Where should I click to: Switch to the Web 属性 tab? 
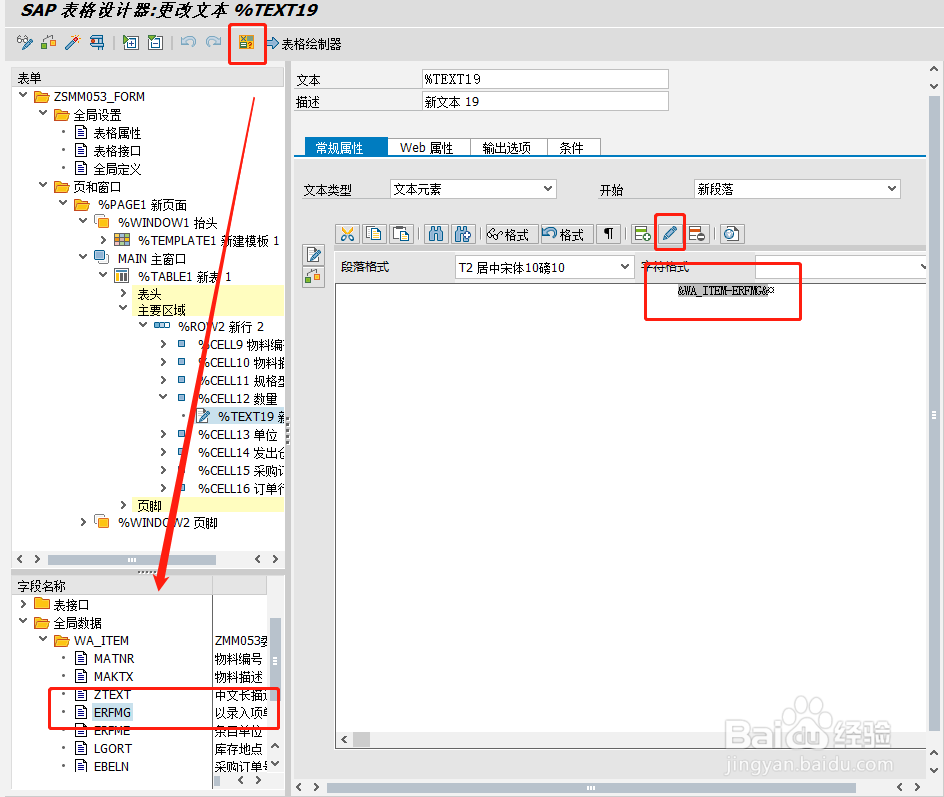point(428,146)
